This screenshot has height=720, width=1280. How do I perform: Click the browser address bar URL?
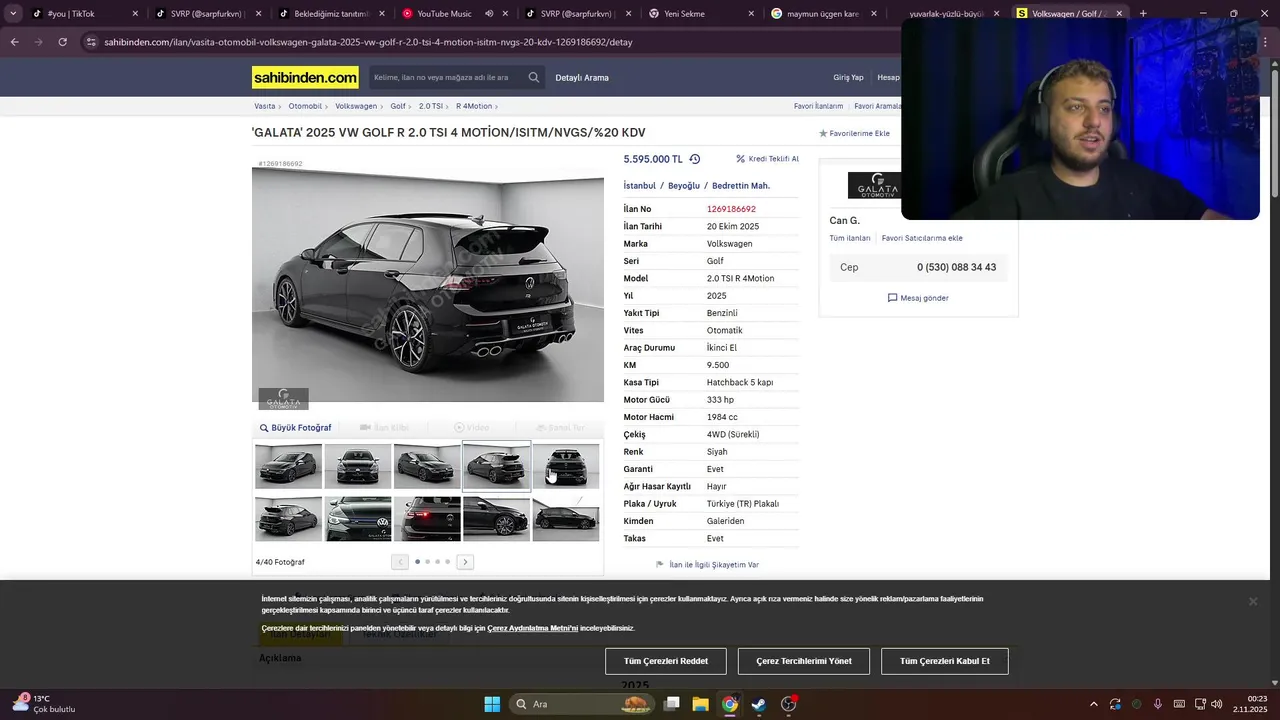coord(368,42)
